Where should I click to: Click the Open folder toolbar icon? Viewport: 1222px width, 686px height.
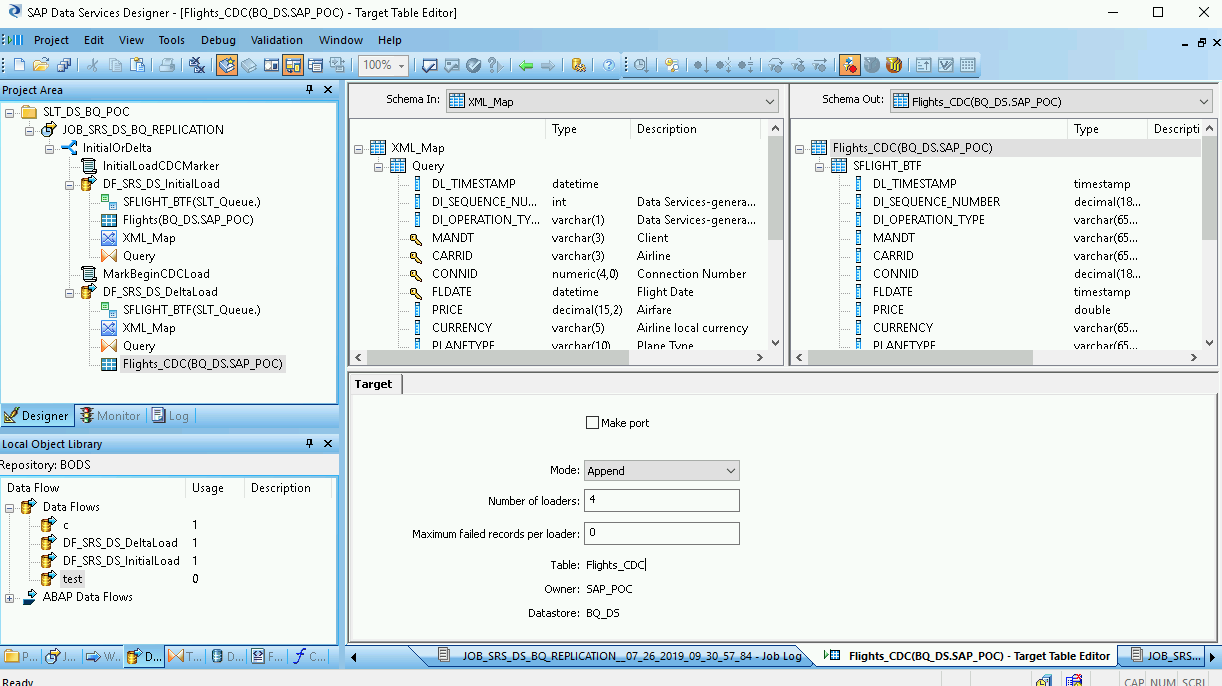click(x=41, y=65)
